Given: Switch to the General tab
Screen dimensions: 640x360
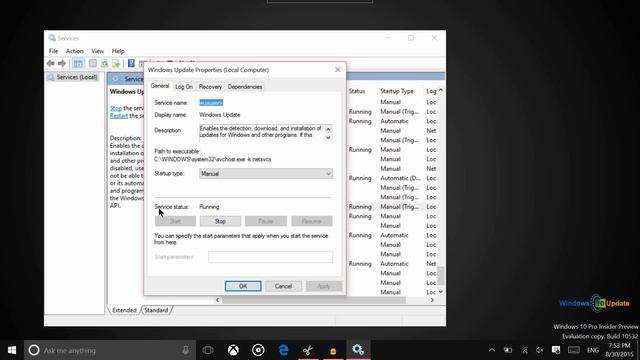Looking at the screenshot, I should [x=160, y=86].
